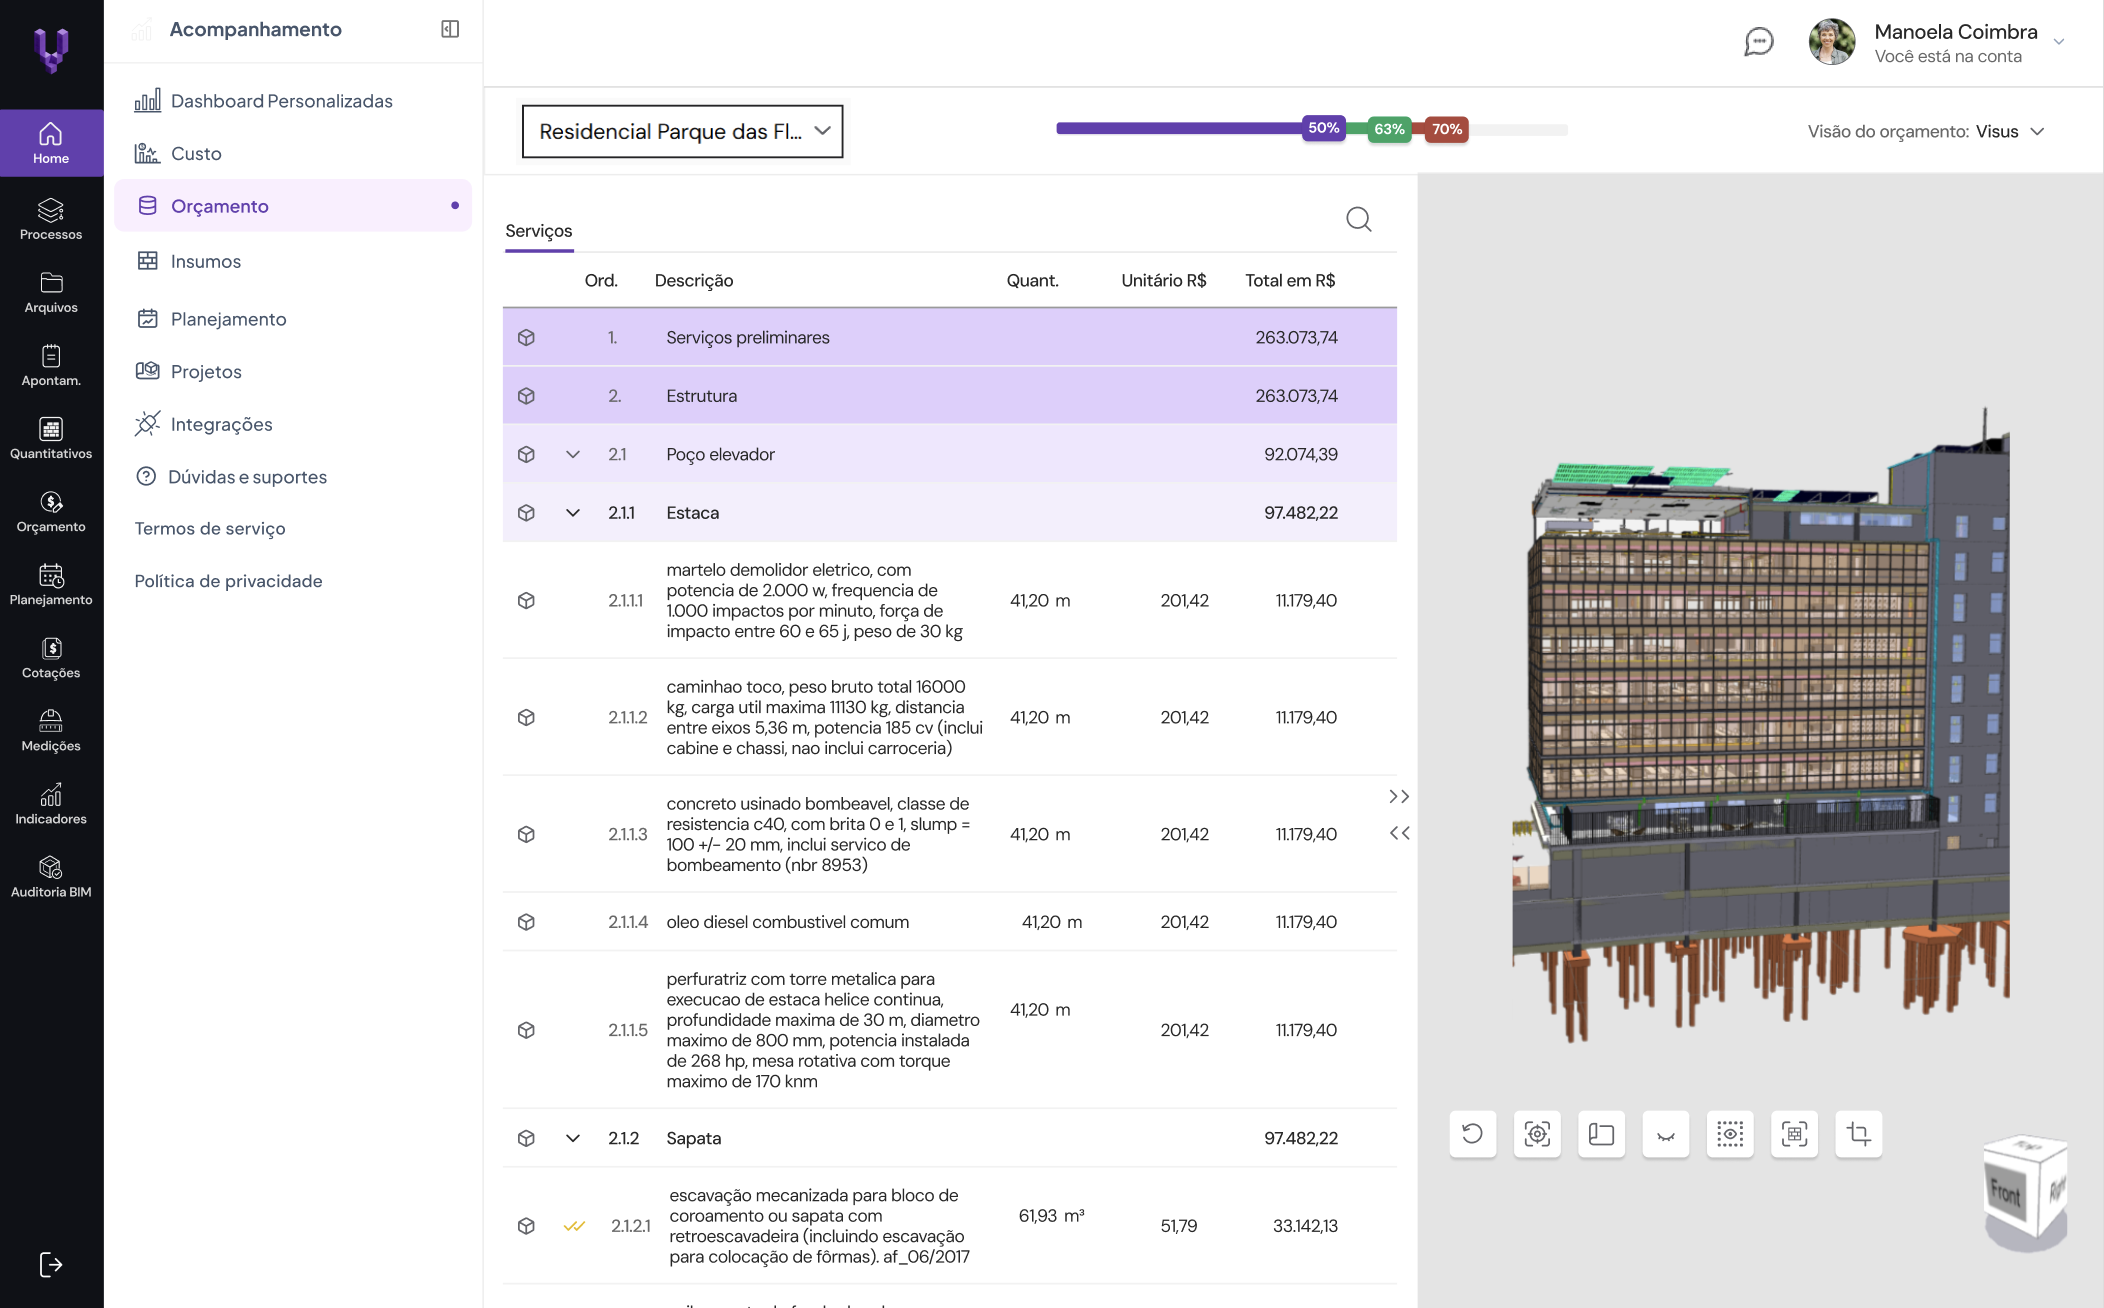Viewport: 2104px width, 1308px height.
Task: Open Política de privacidade link
Action: [228, 581]
